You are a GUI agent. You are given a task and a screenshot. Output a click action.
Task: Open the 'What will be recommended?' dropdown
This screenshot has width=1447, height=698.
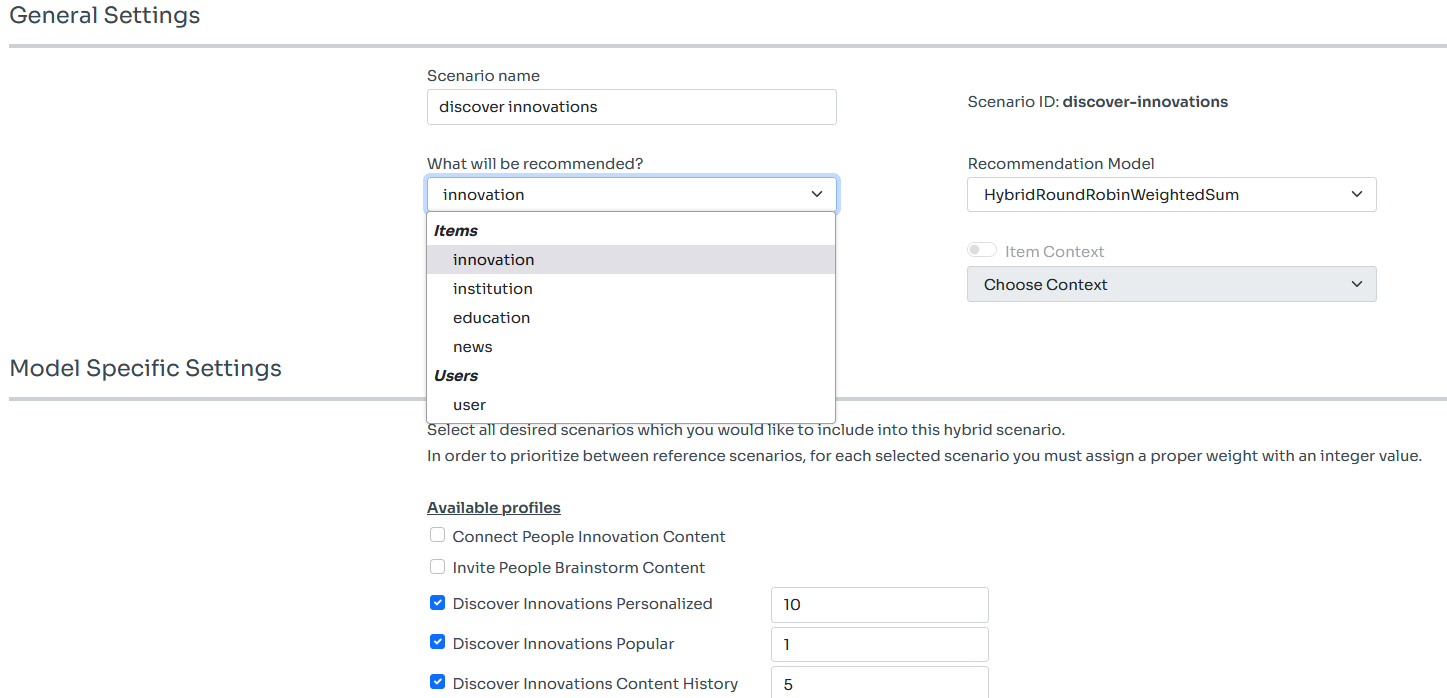[x=631, y=195]
